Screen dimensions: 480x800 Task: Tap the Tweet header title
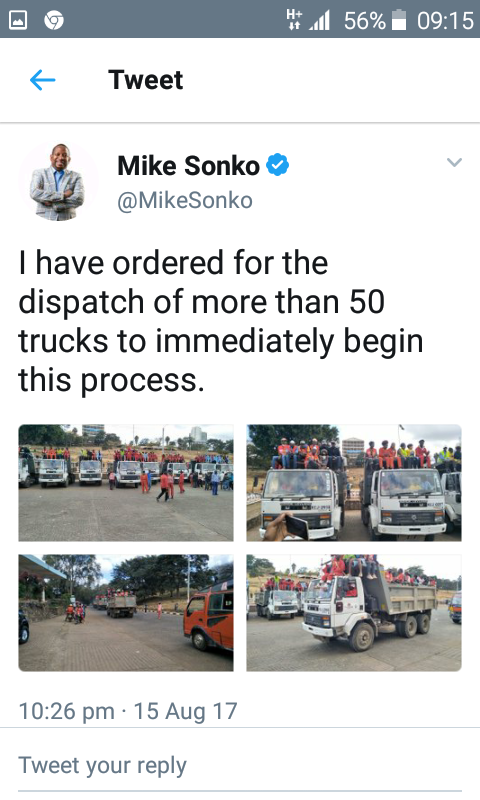pos(145,80)
